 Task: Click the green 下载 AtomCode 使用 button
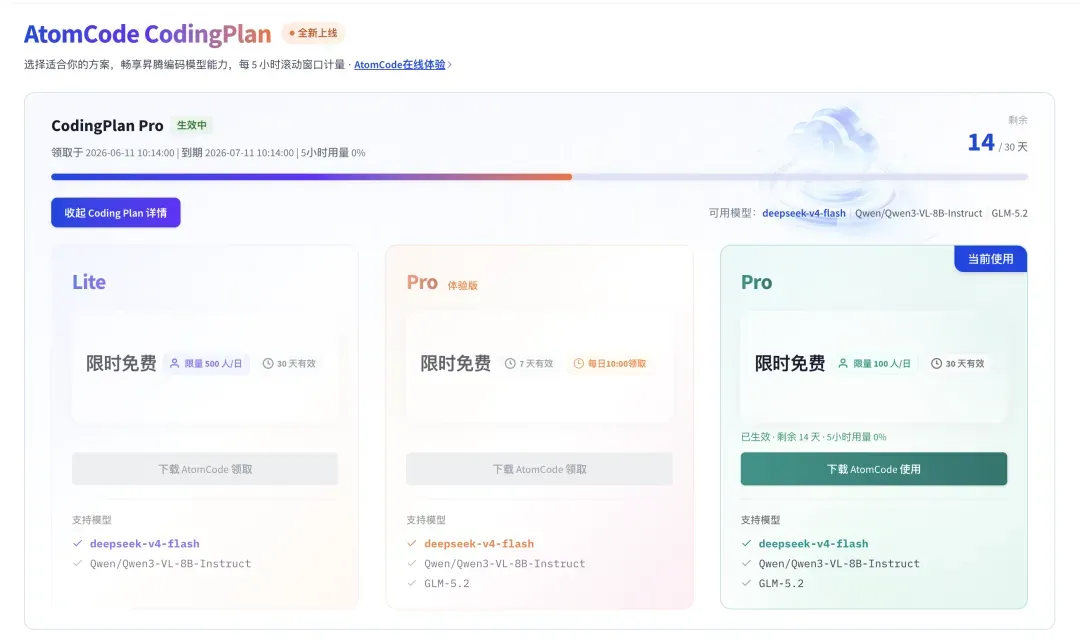873,468
